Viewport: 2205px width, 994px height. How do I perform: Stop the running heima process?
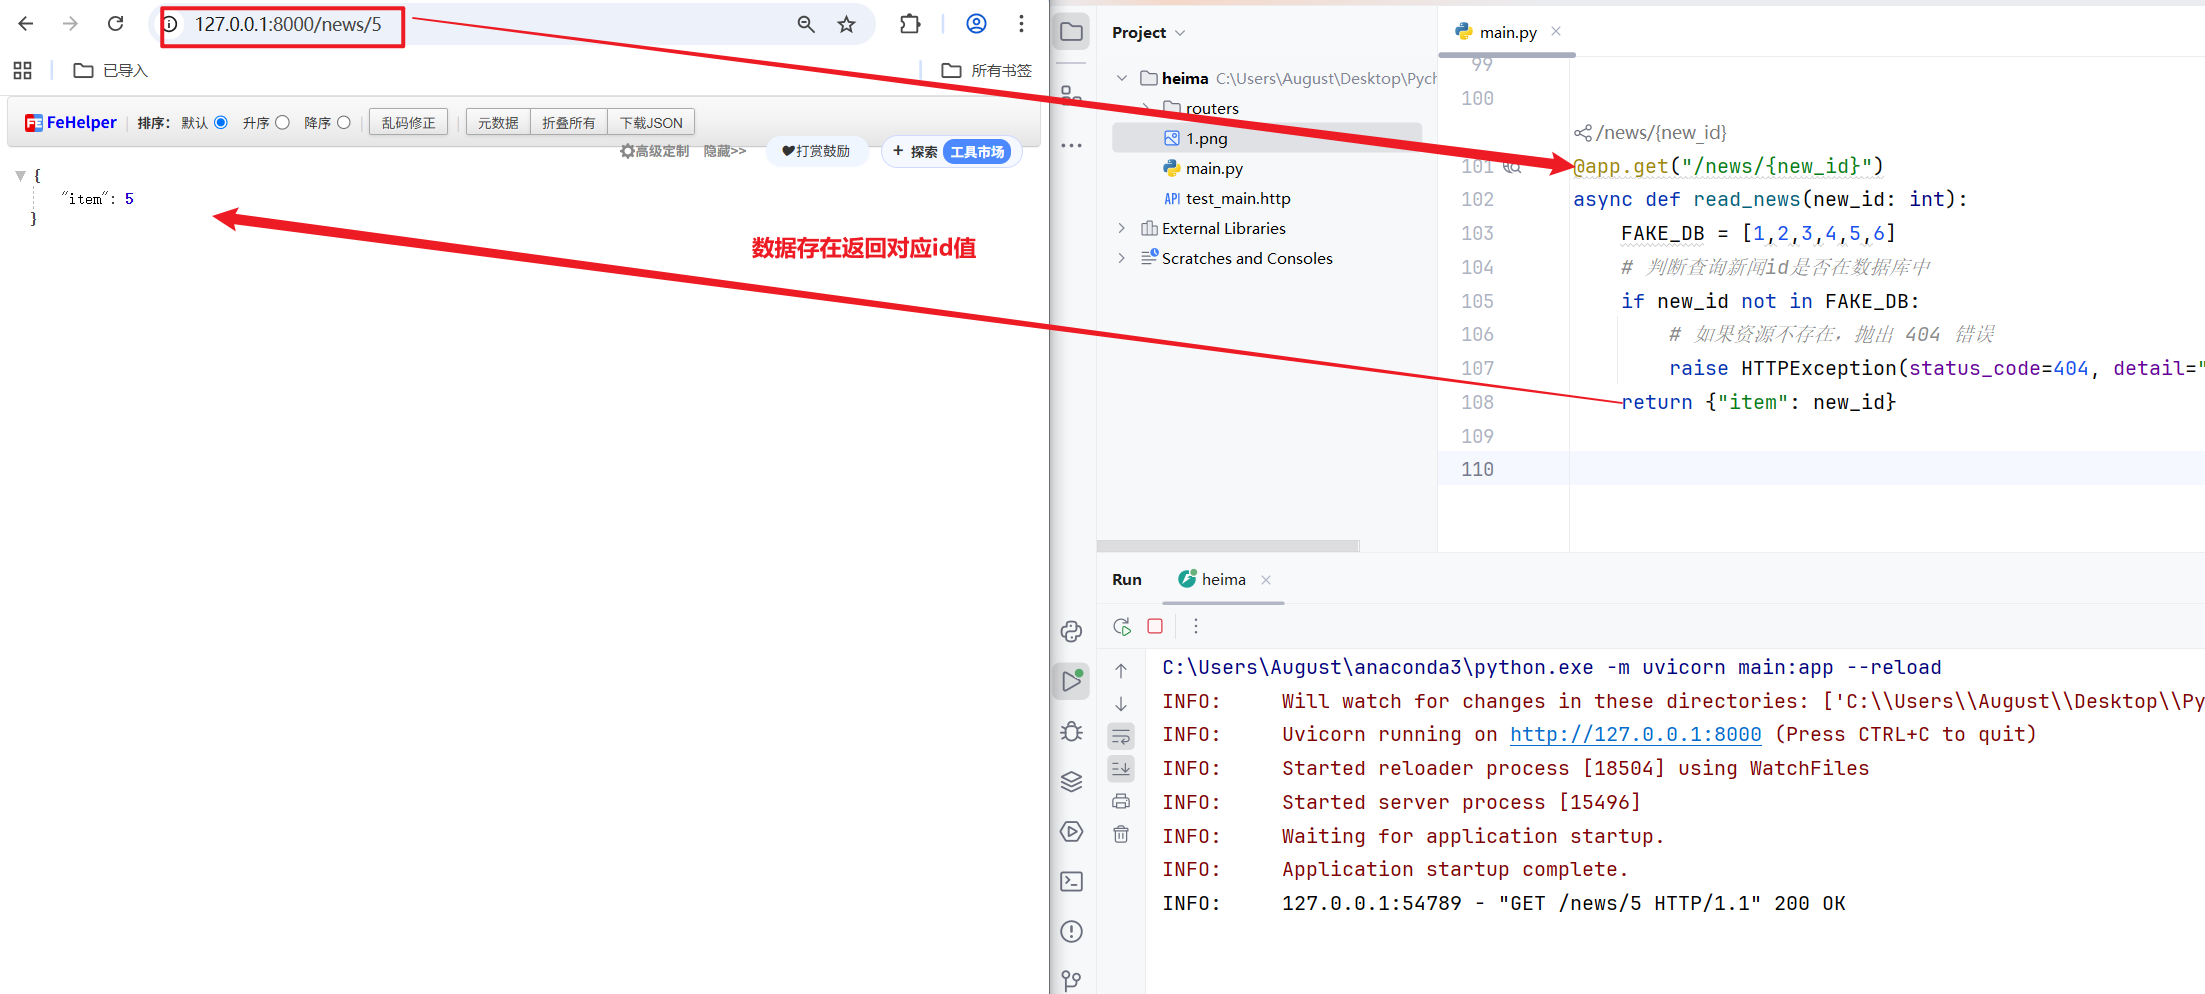point(1155,626)
